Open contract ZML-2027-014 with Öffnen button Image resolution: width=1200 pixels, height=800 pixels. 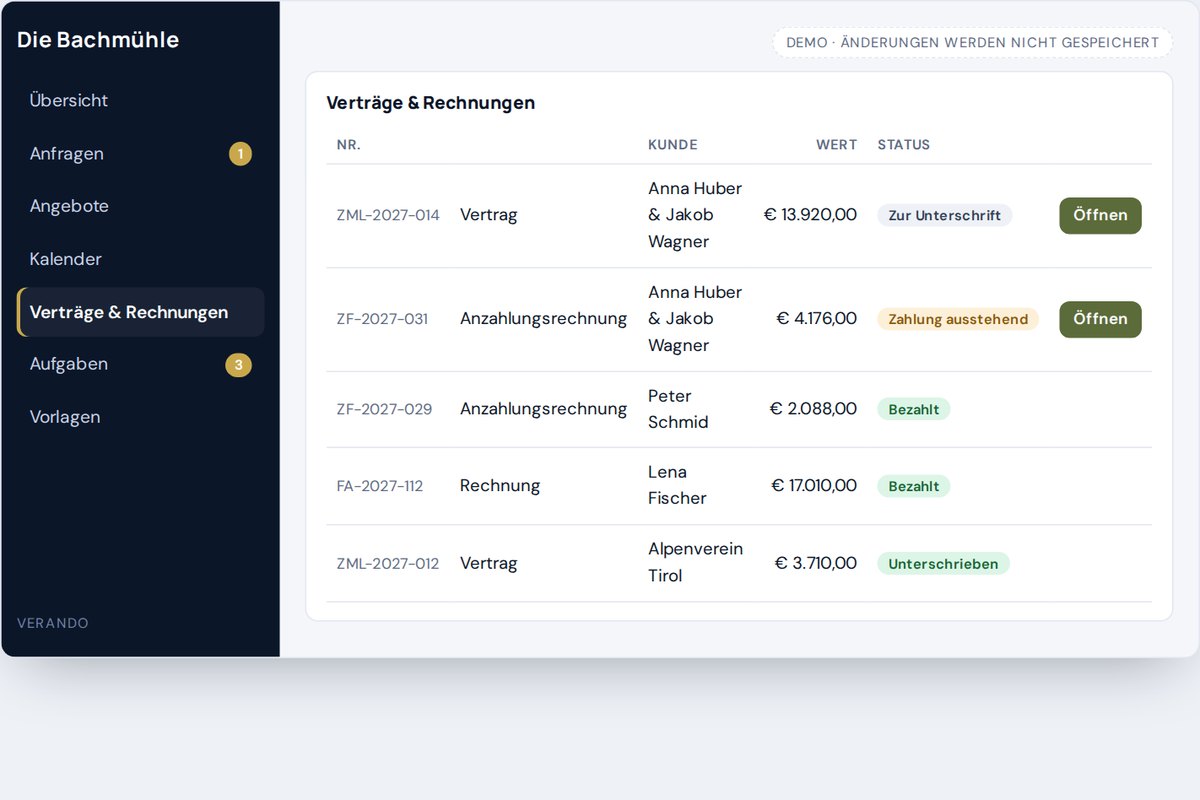(x=1100, y=215)
